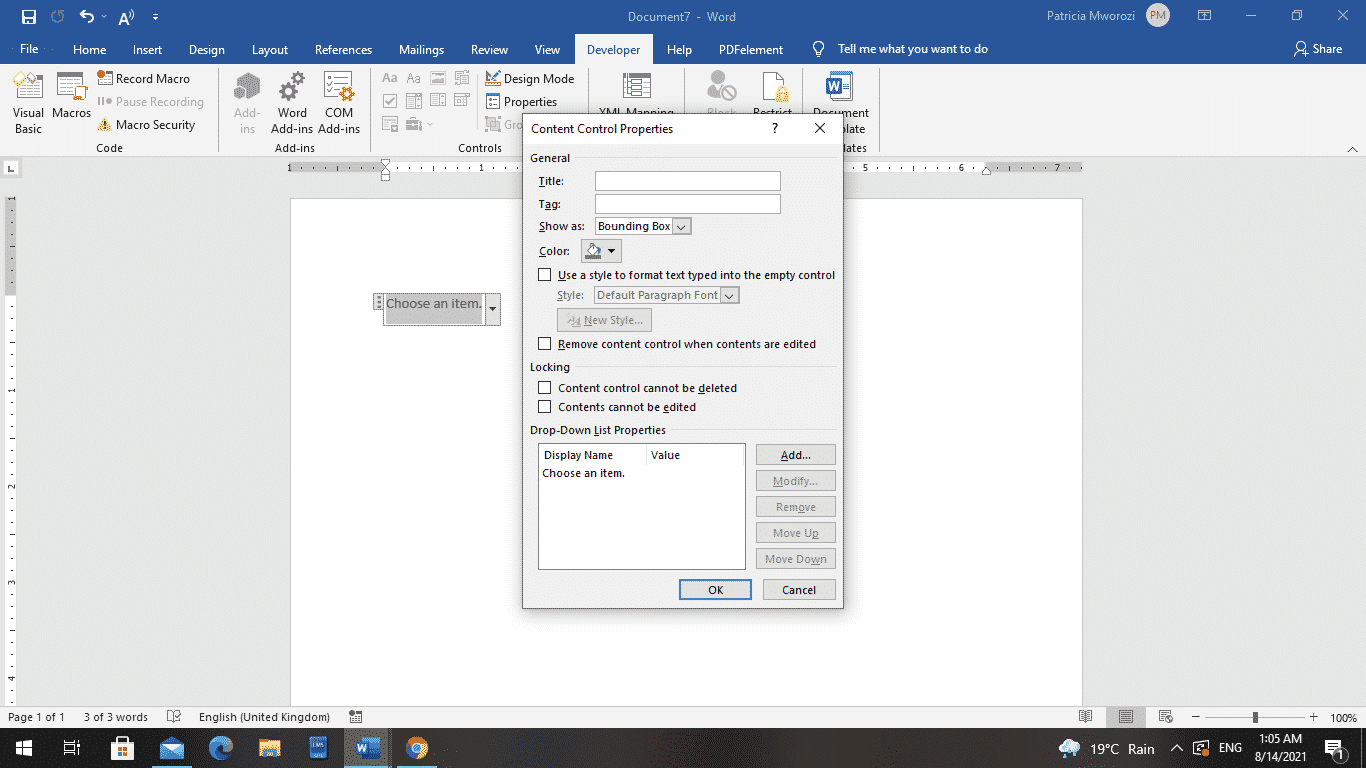Screen dimensions: 1366x768
Task: Click the Add button for drop-down entries
Action: (x=795, y=454)
